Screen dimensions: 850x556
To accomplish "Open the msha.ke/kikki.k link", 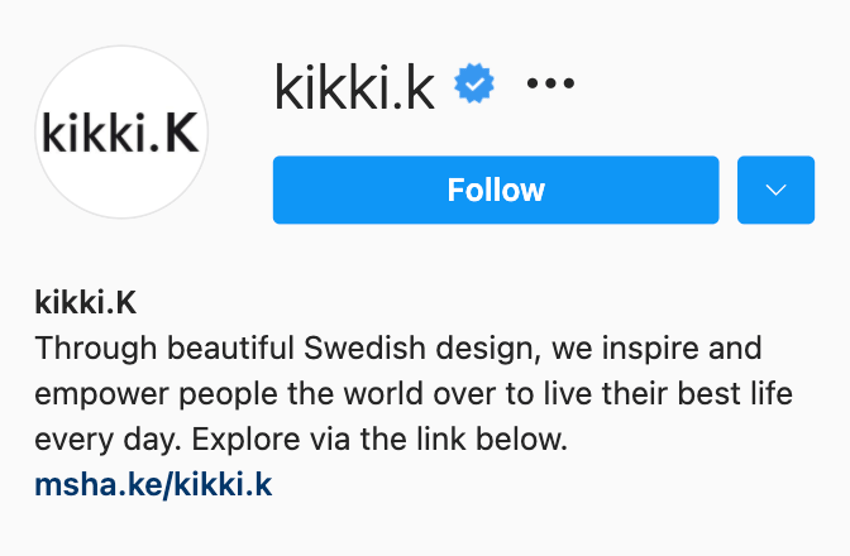I will tap(153, 484).
